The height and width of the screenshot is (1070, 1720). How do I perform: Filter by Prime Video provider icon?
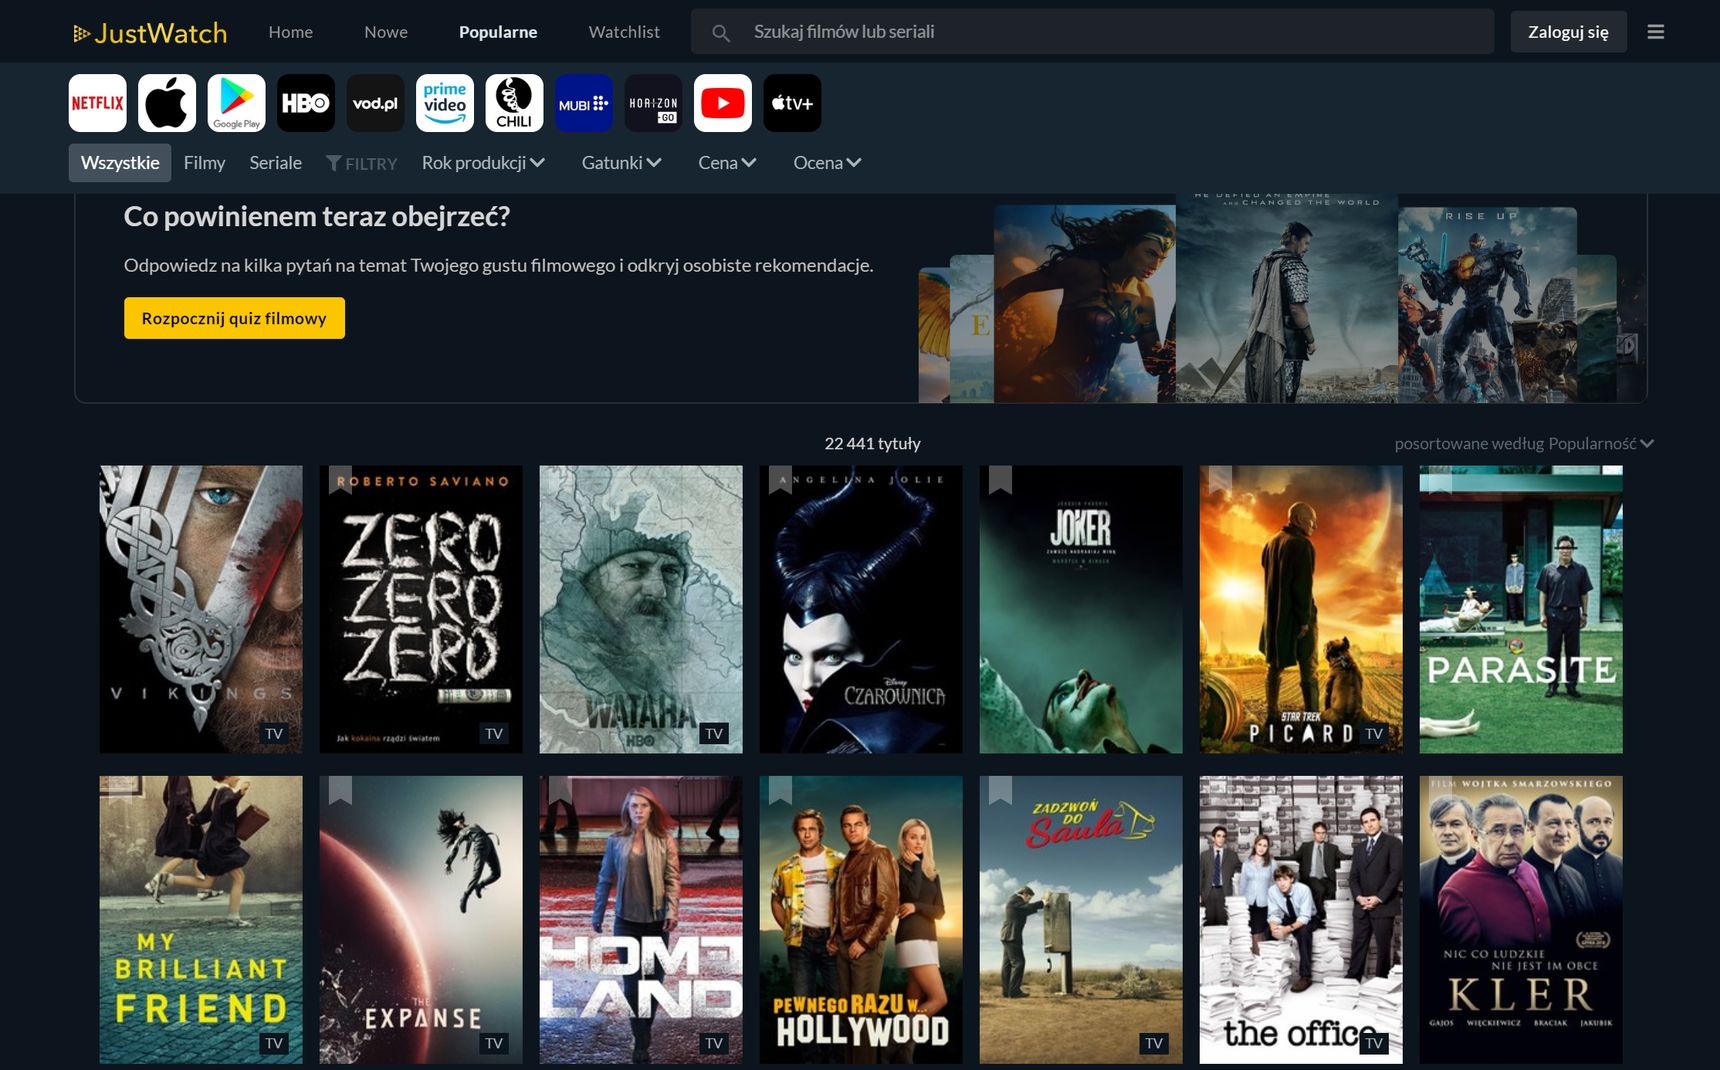pyautogui.click(x=445, y=103)
